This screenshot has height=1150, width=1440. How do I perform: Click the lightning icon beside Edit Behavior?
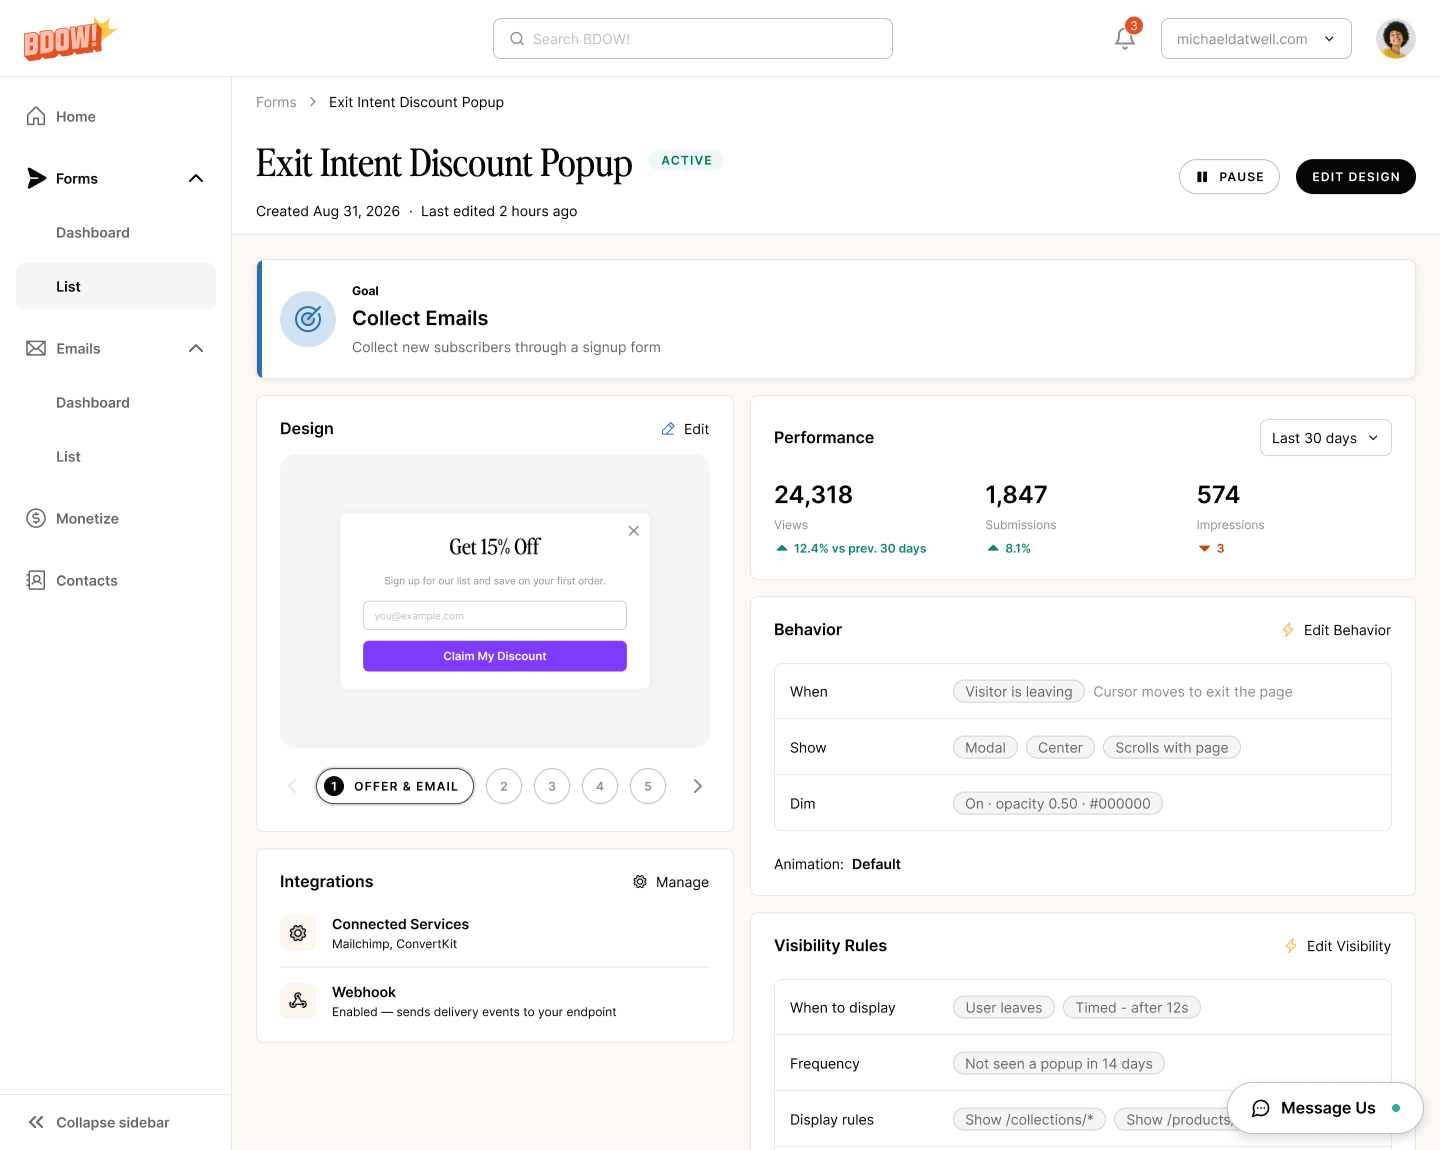[1288, 630]
